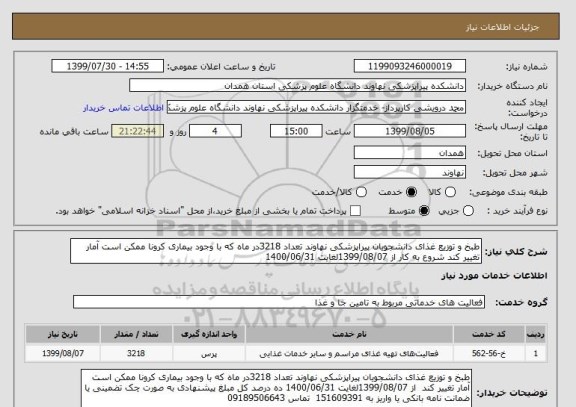Click the طبقه بندی موضوعی label
576x407 pixels.
[508, 192]
